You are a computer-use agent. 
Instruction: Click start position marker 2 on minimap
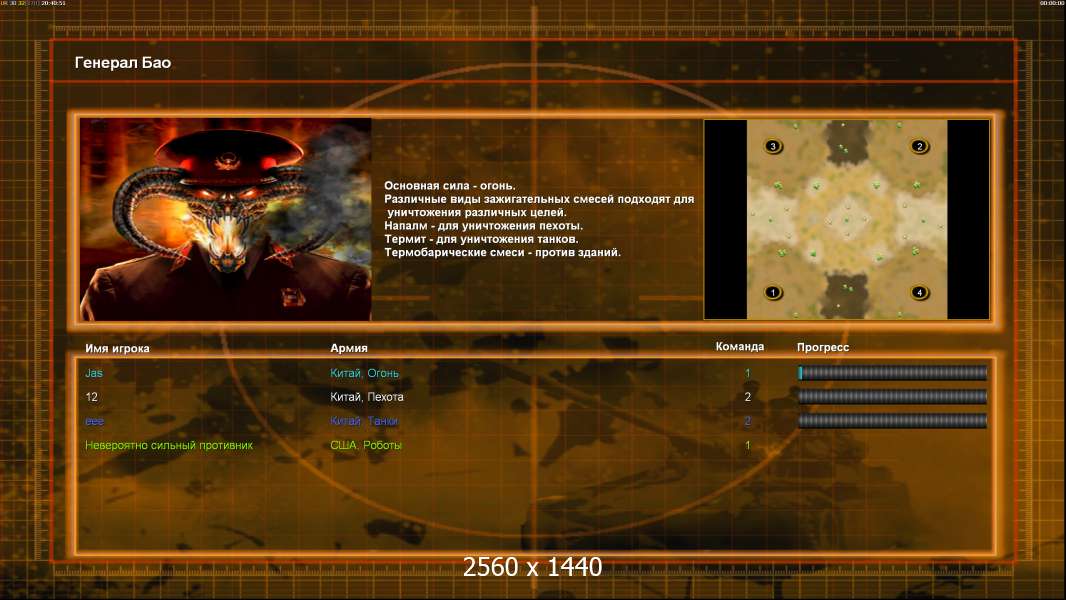pyautogui.click(x=919, y=146)
